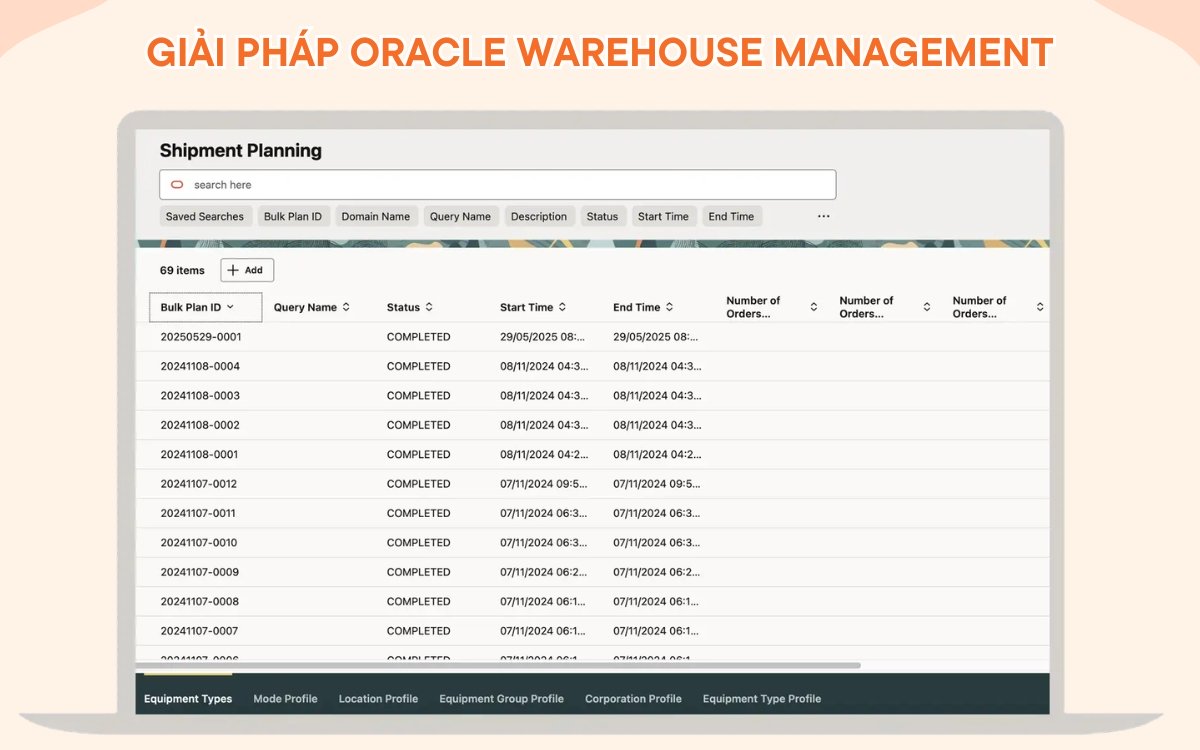Screen dimensions: 1200x750
Task: Click start time of row 20250529-0001
Action: (543, 337)
